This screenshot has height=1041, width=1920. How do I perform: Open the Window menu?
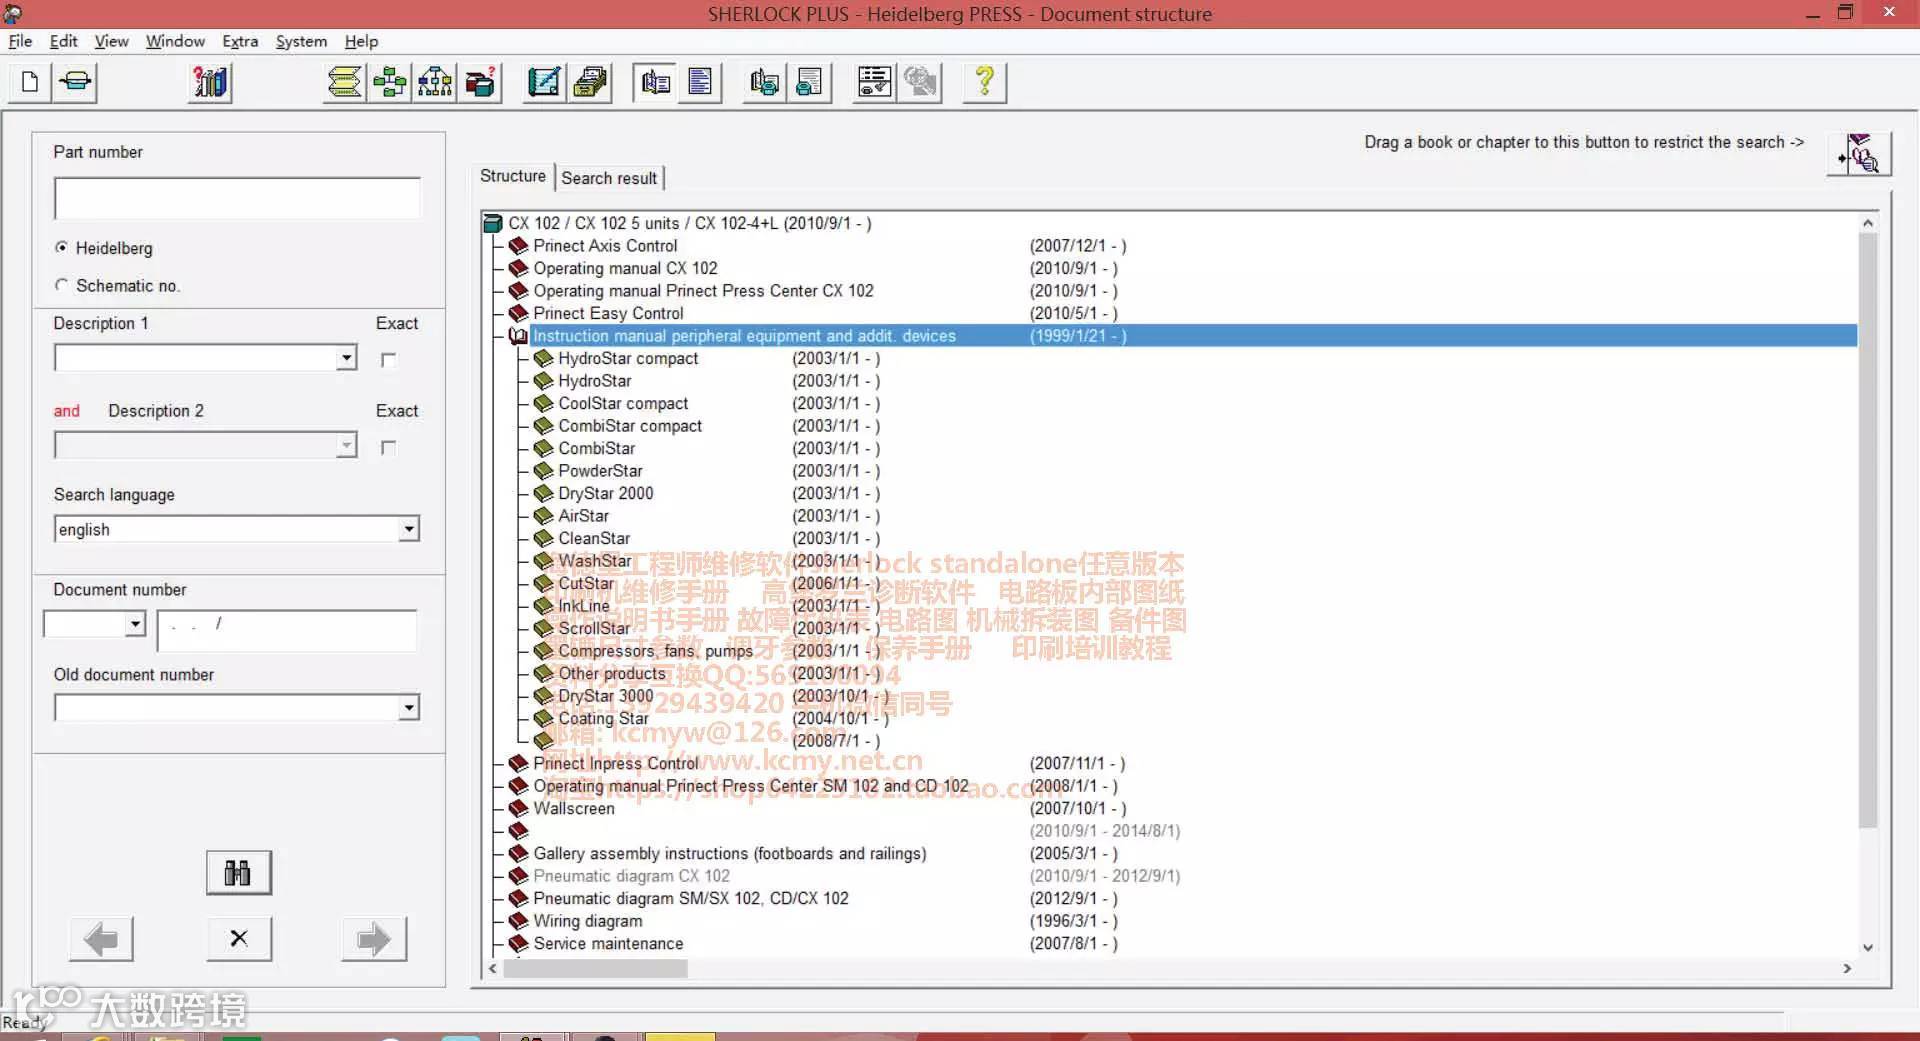175,41
